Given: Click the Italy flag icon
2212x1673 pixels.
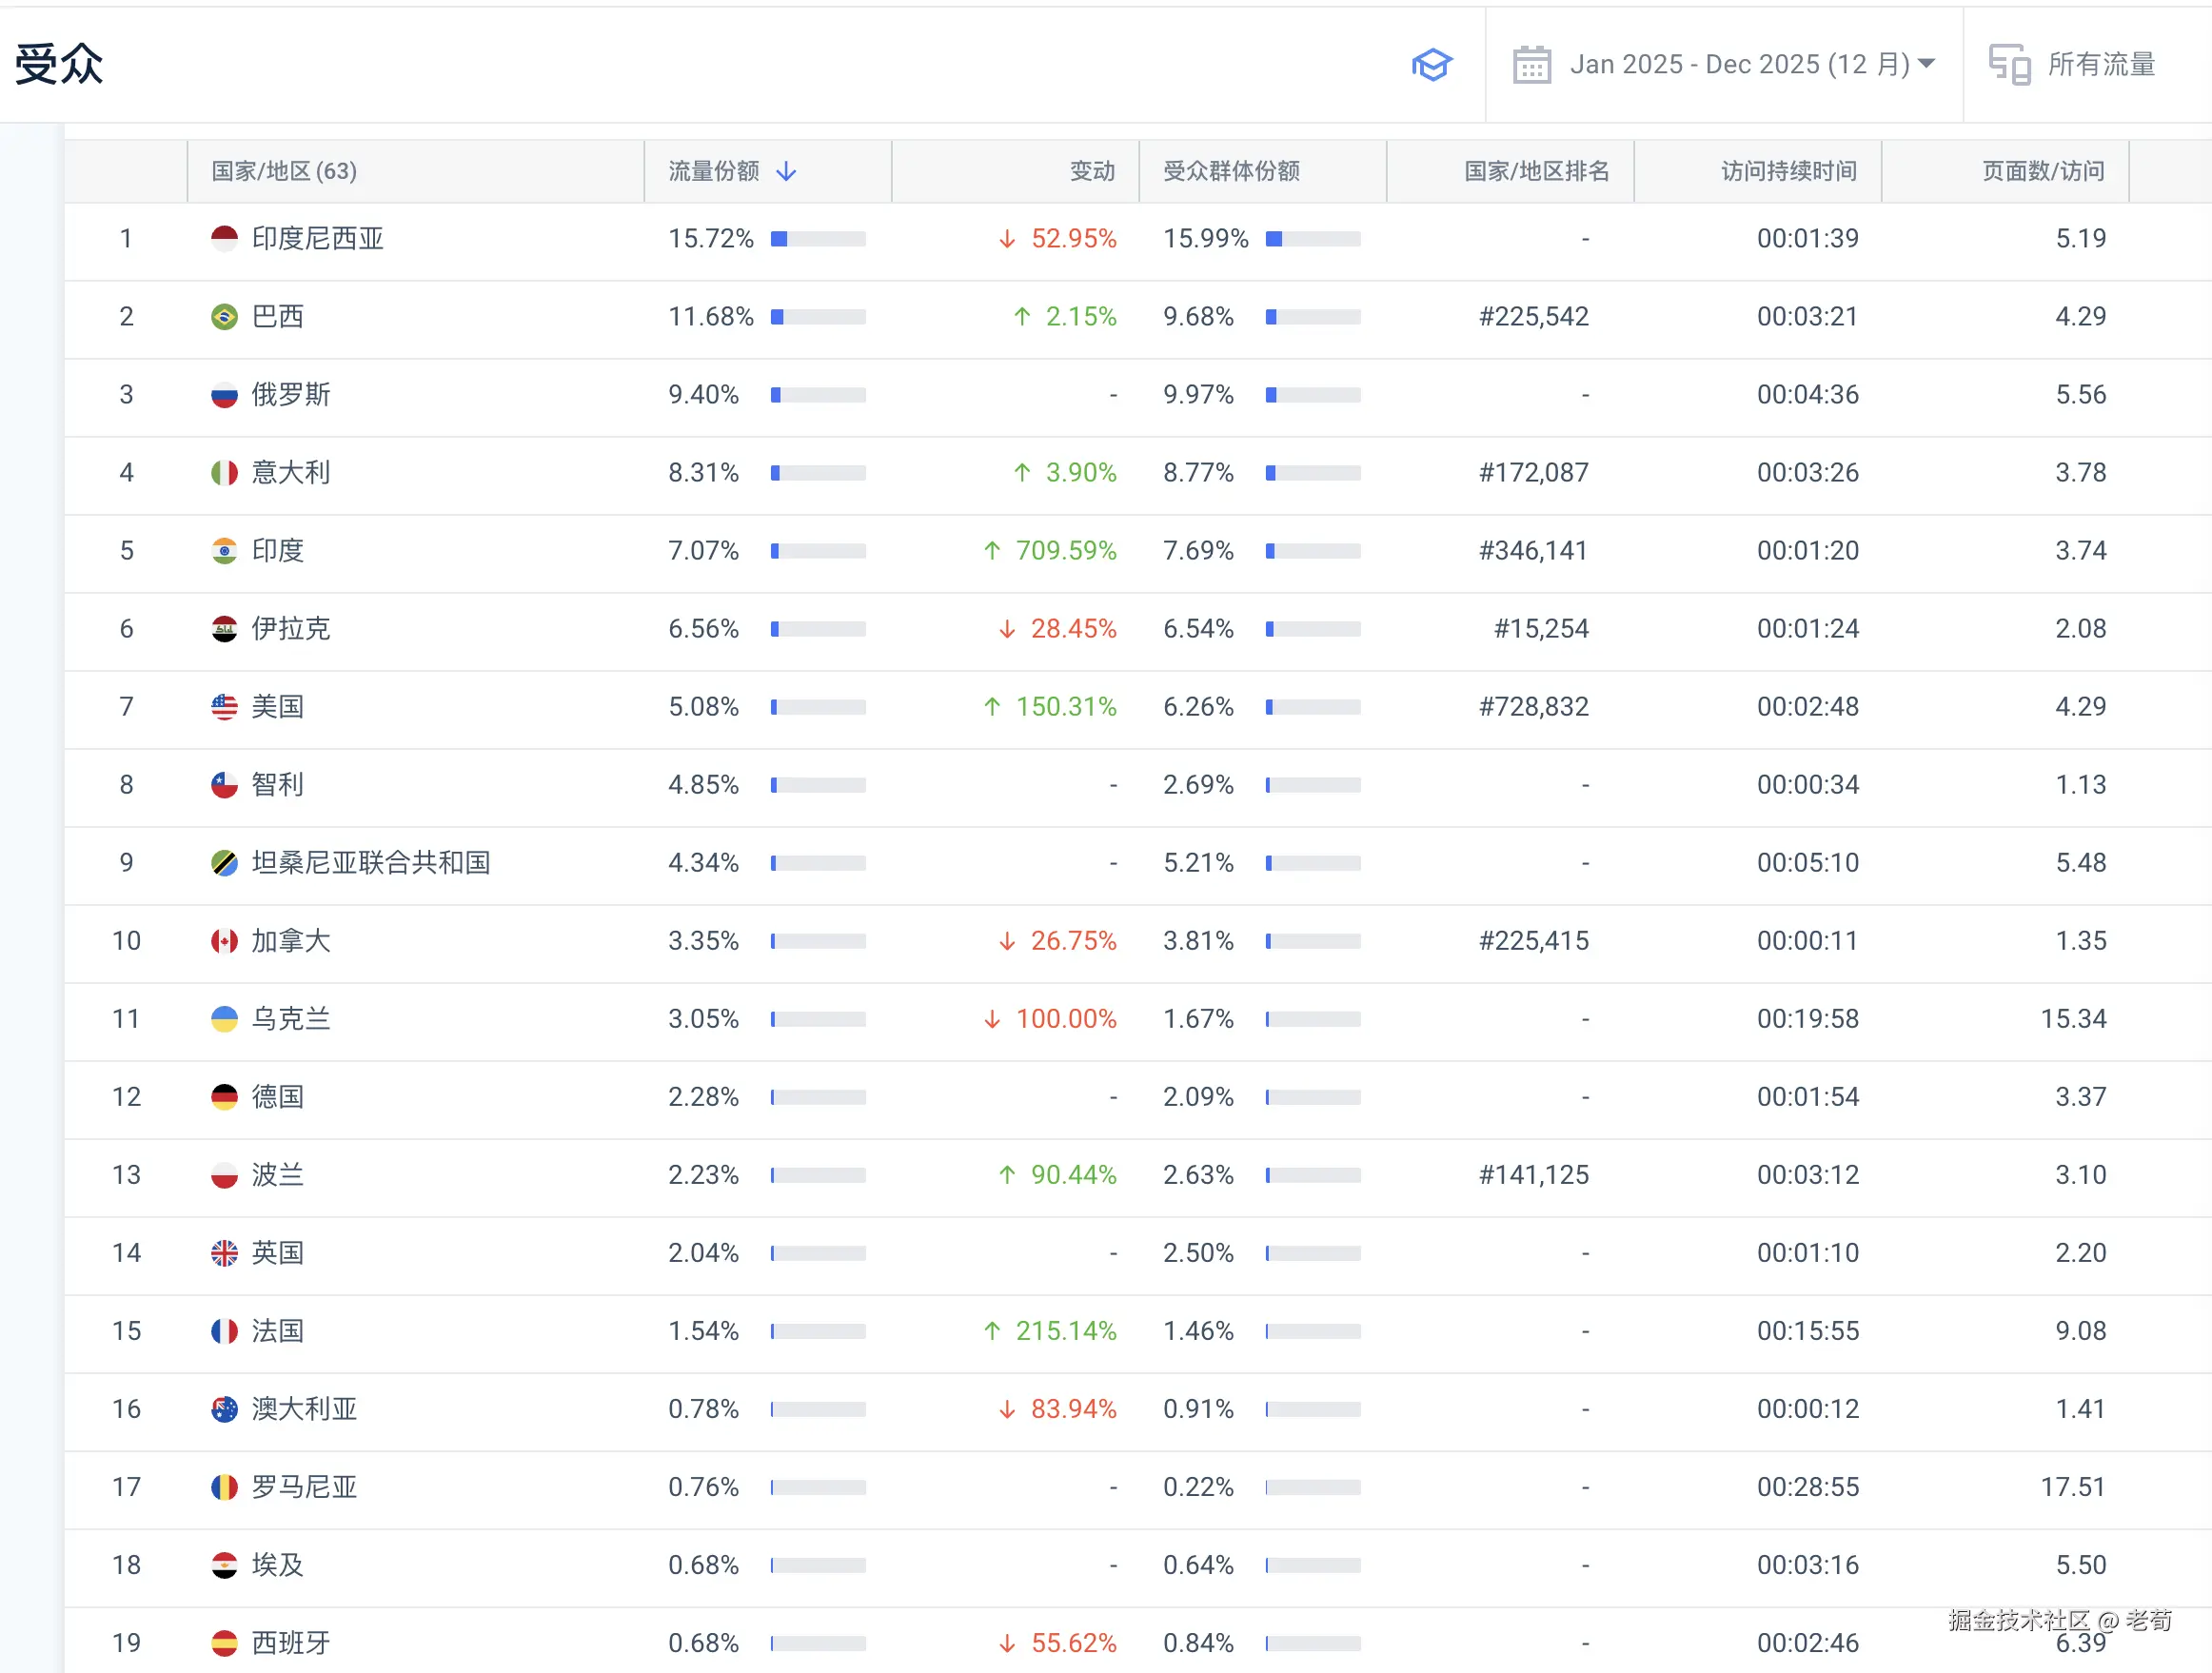Looking at the screenshot, I should [224, 473].
